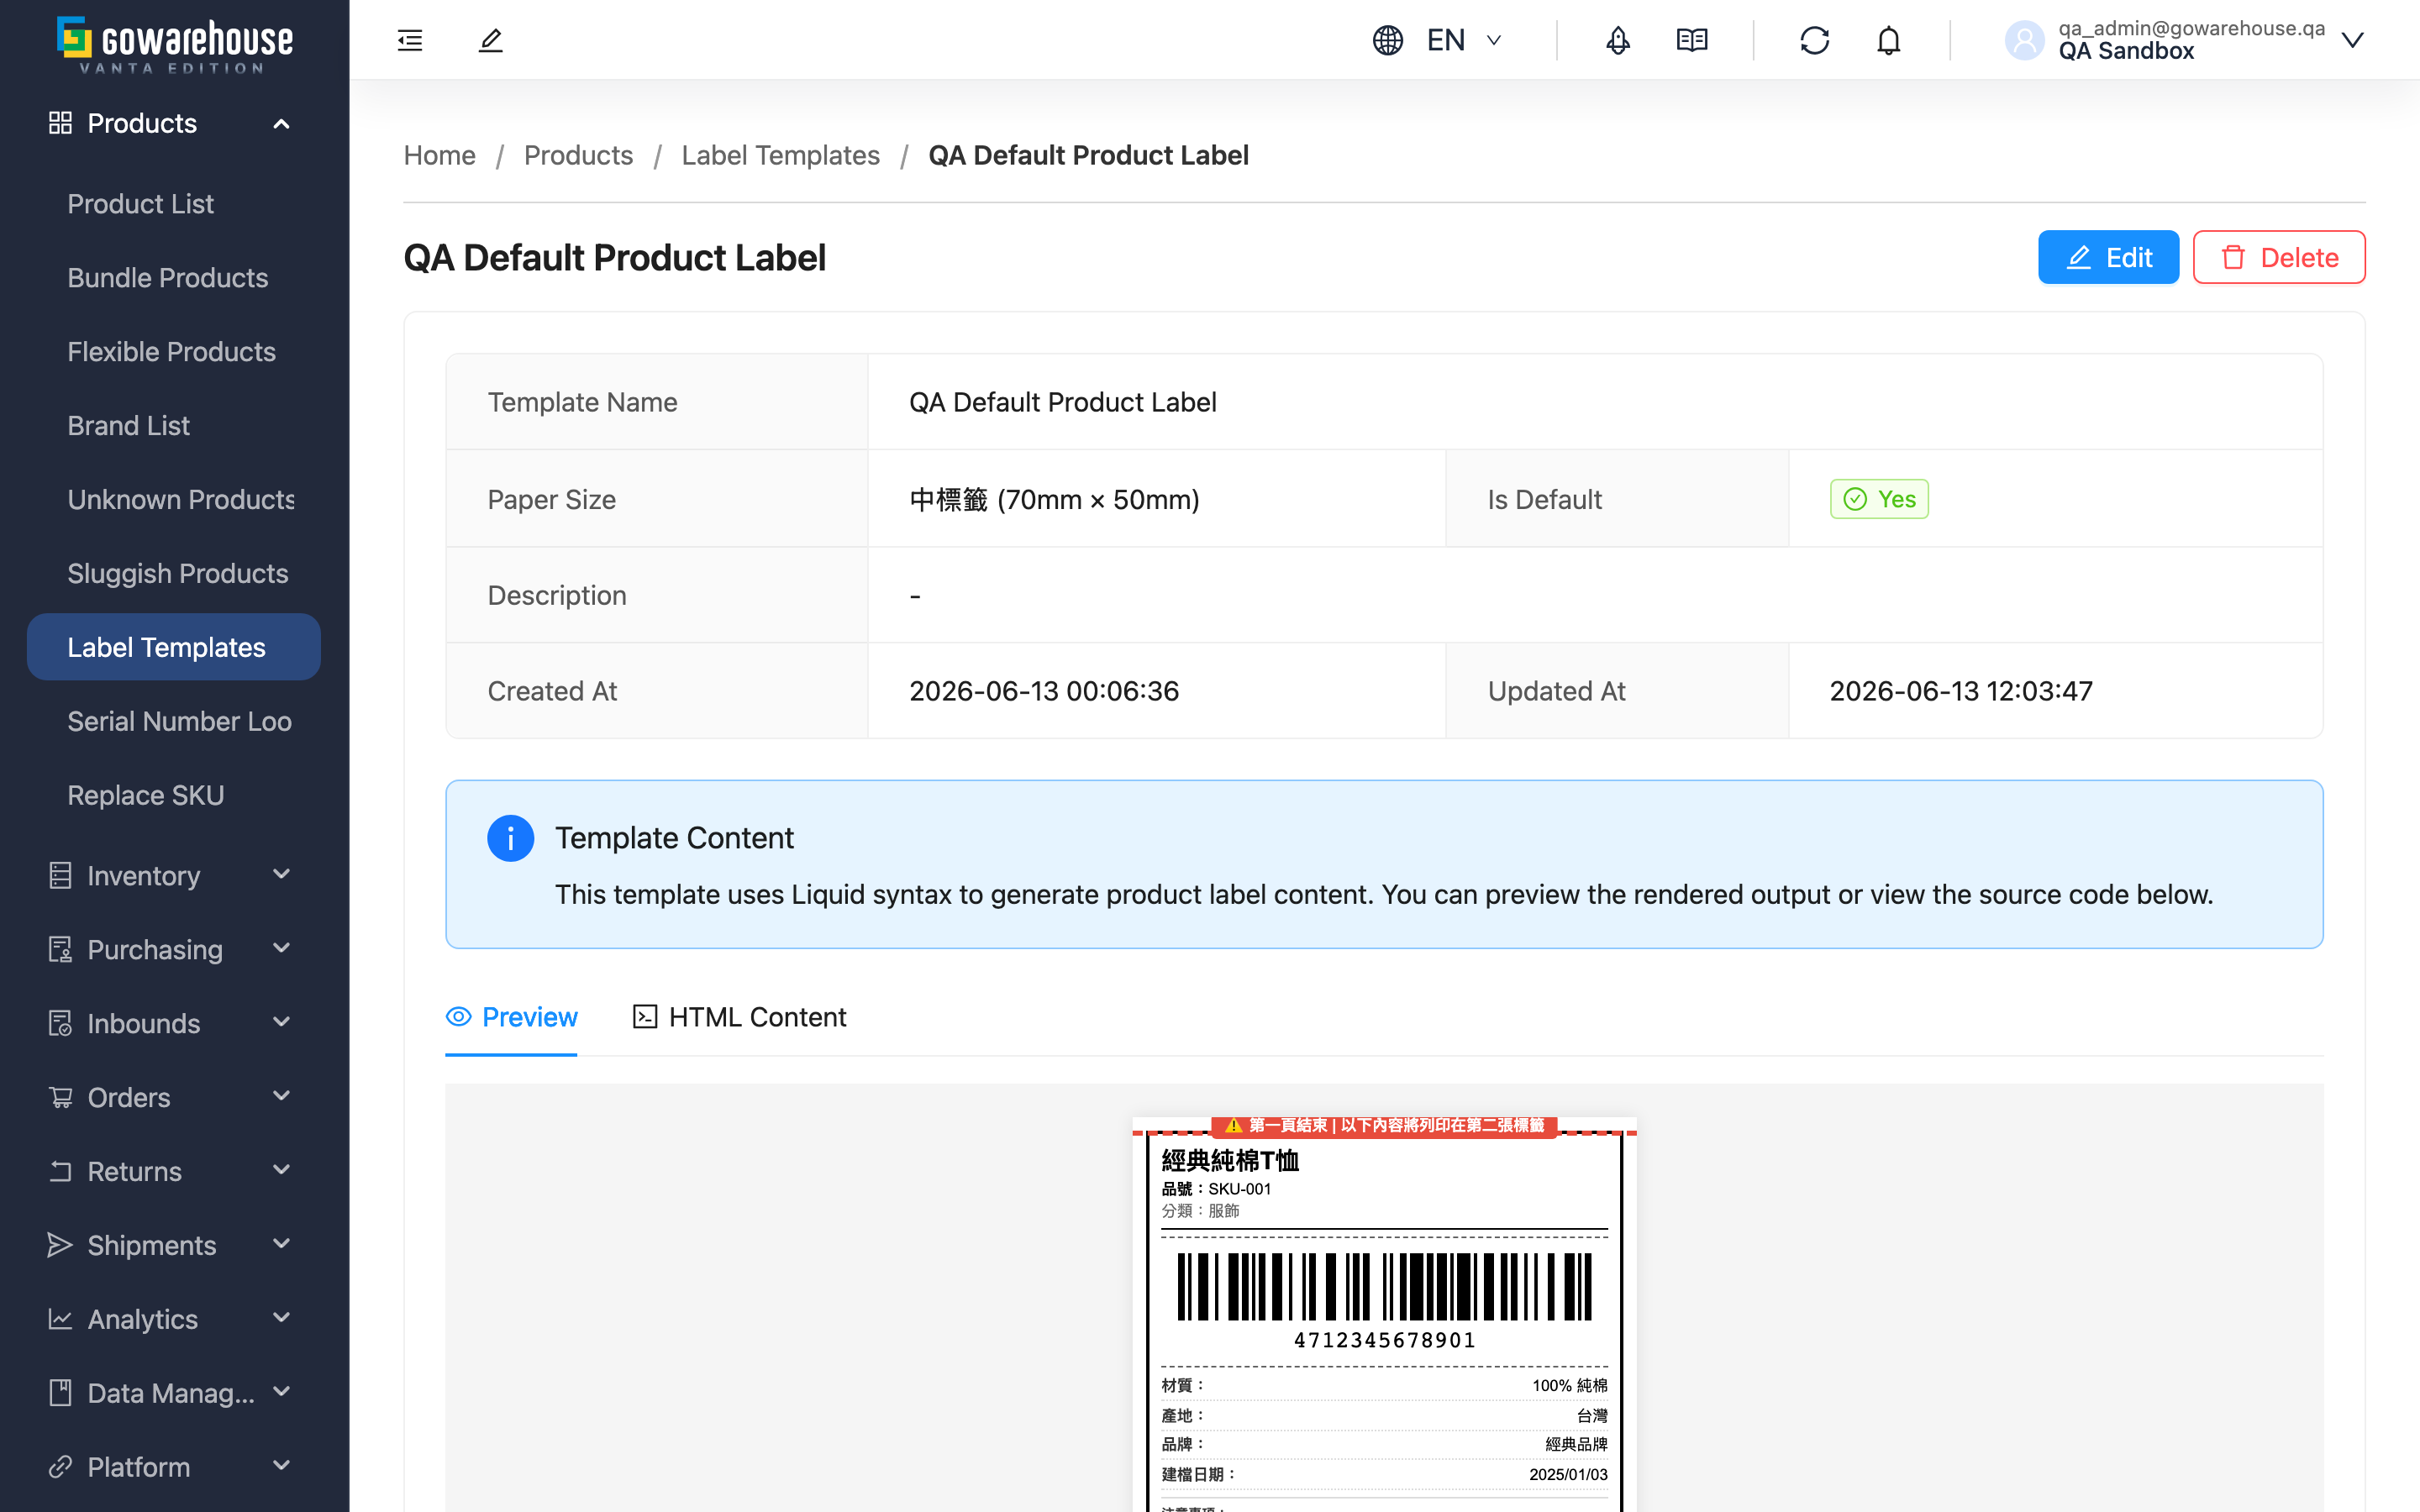Click Updated At value 2026-06-13 12:03:47

click(x=1960, y=691)
